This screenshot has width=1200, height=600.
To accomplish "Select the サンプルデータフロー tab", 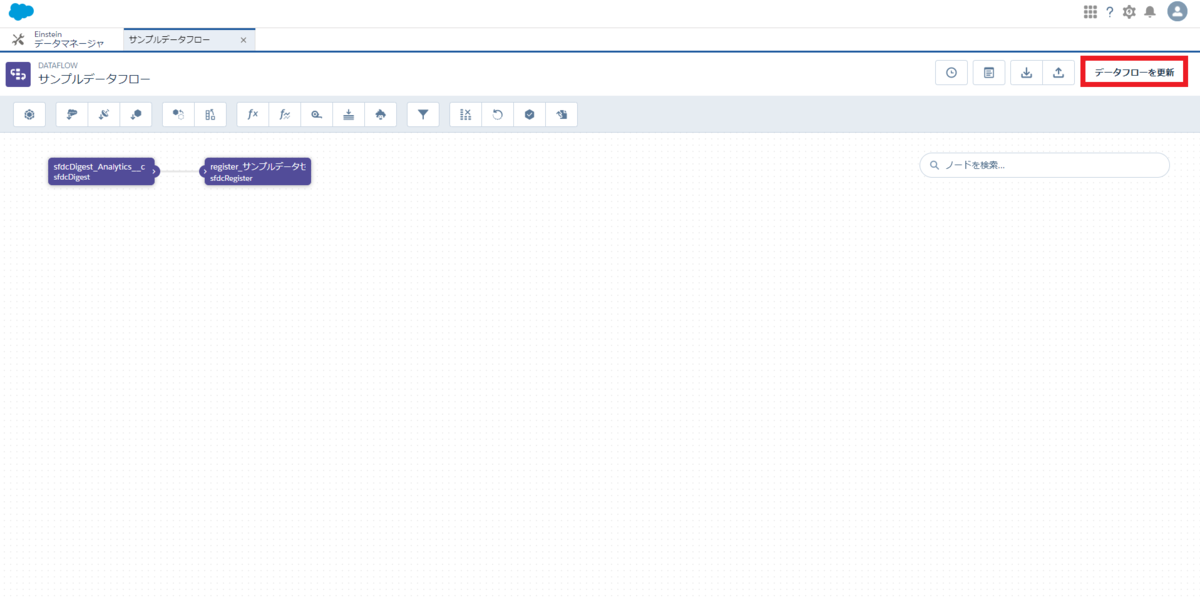I will 169,40.
